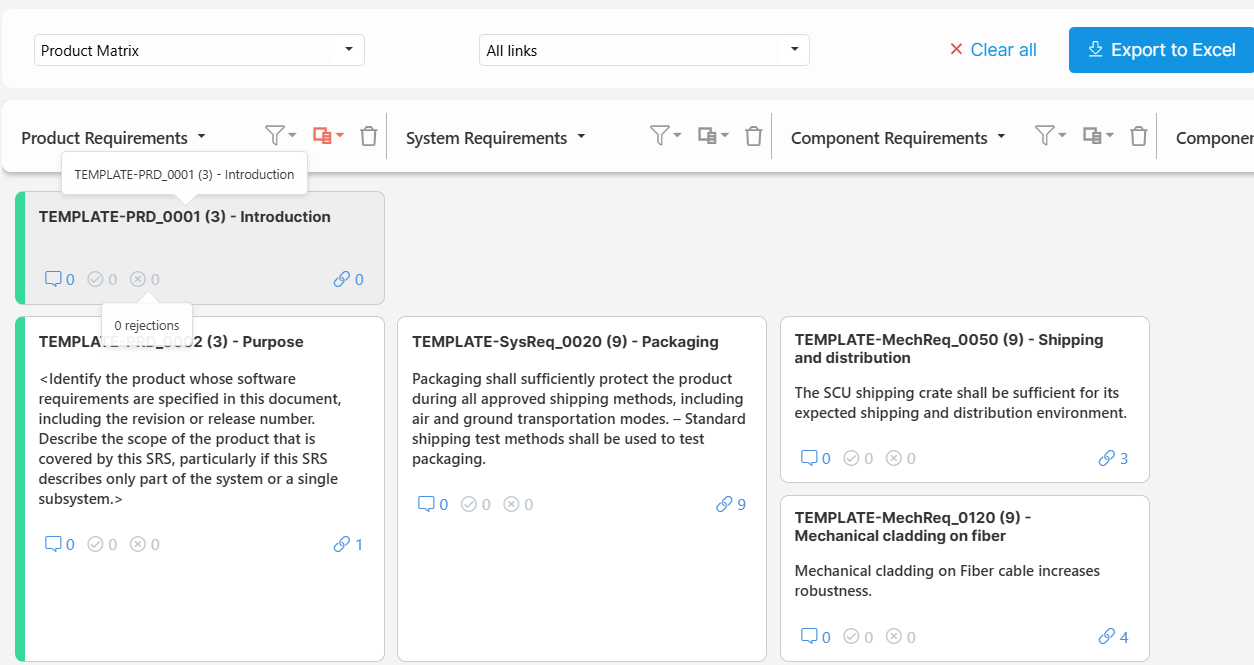Expand Component Requirements column header menu
Screen dimensions: 1254x665
[x=898, y=138]
